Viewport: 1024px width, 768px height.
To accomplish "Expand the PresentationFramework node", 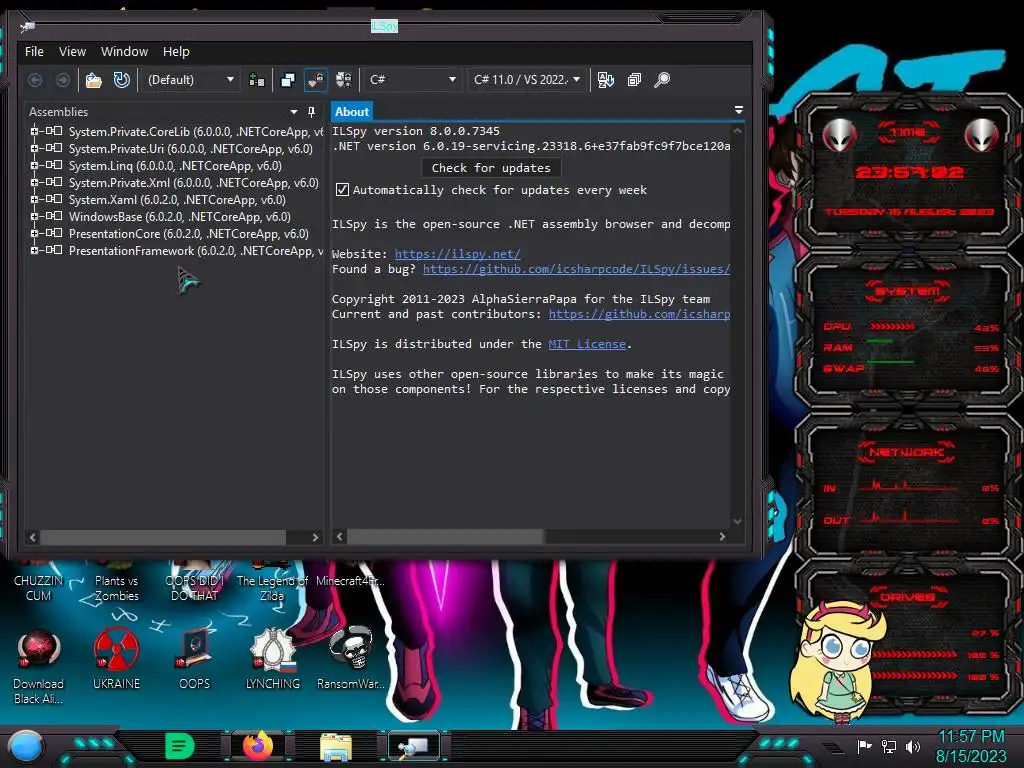I will point(34,250).
